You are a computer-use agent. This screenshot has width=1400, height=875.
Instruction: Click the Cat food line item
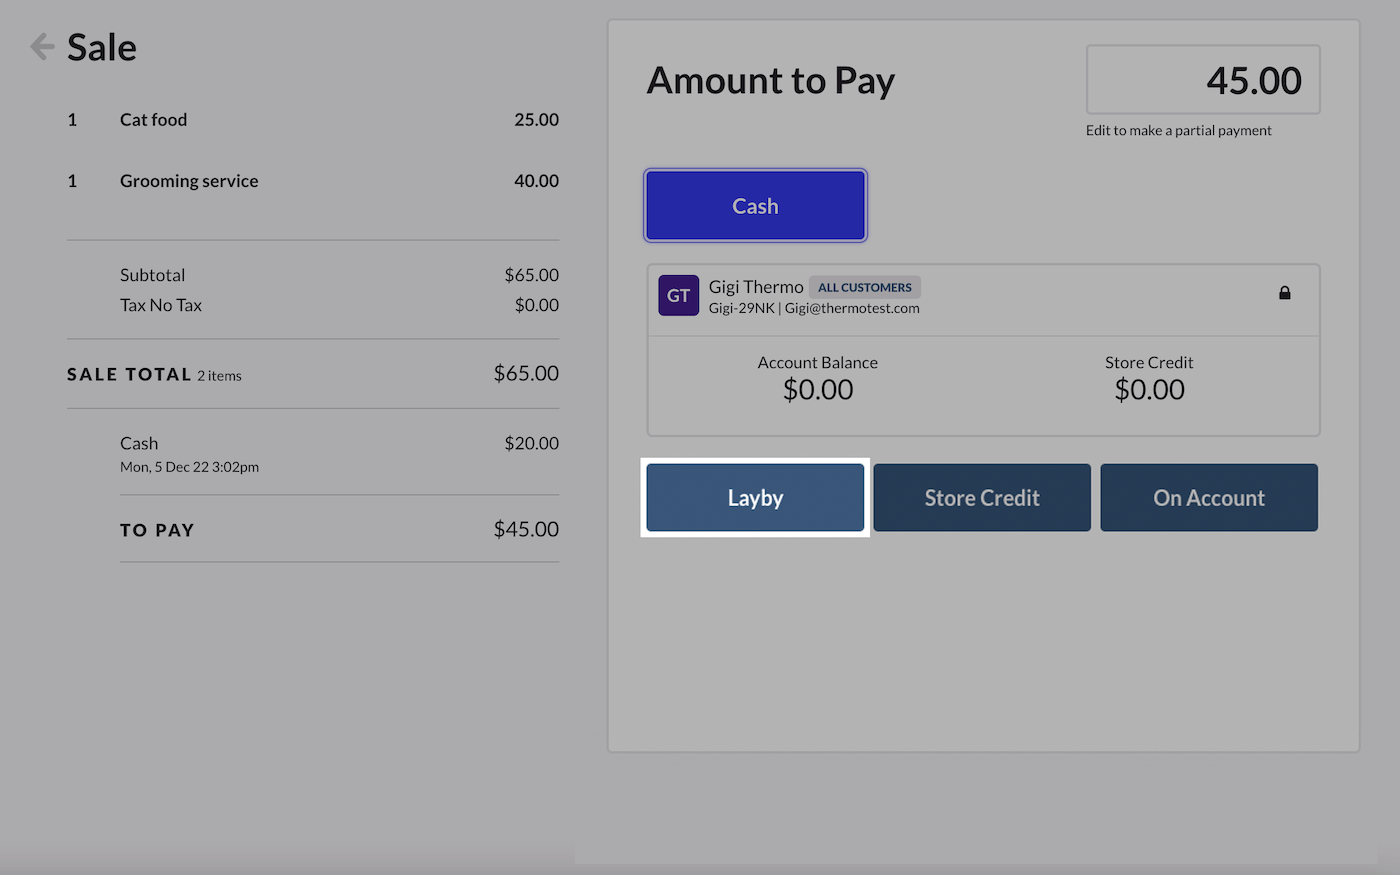coord(154,120)
